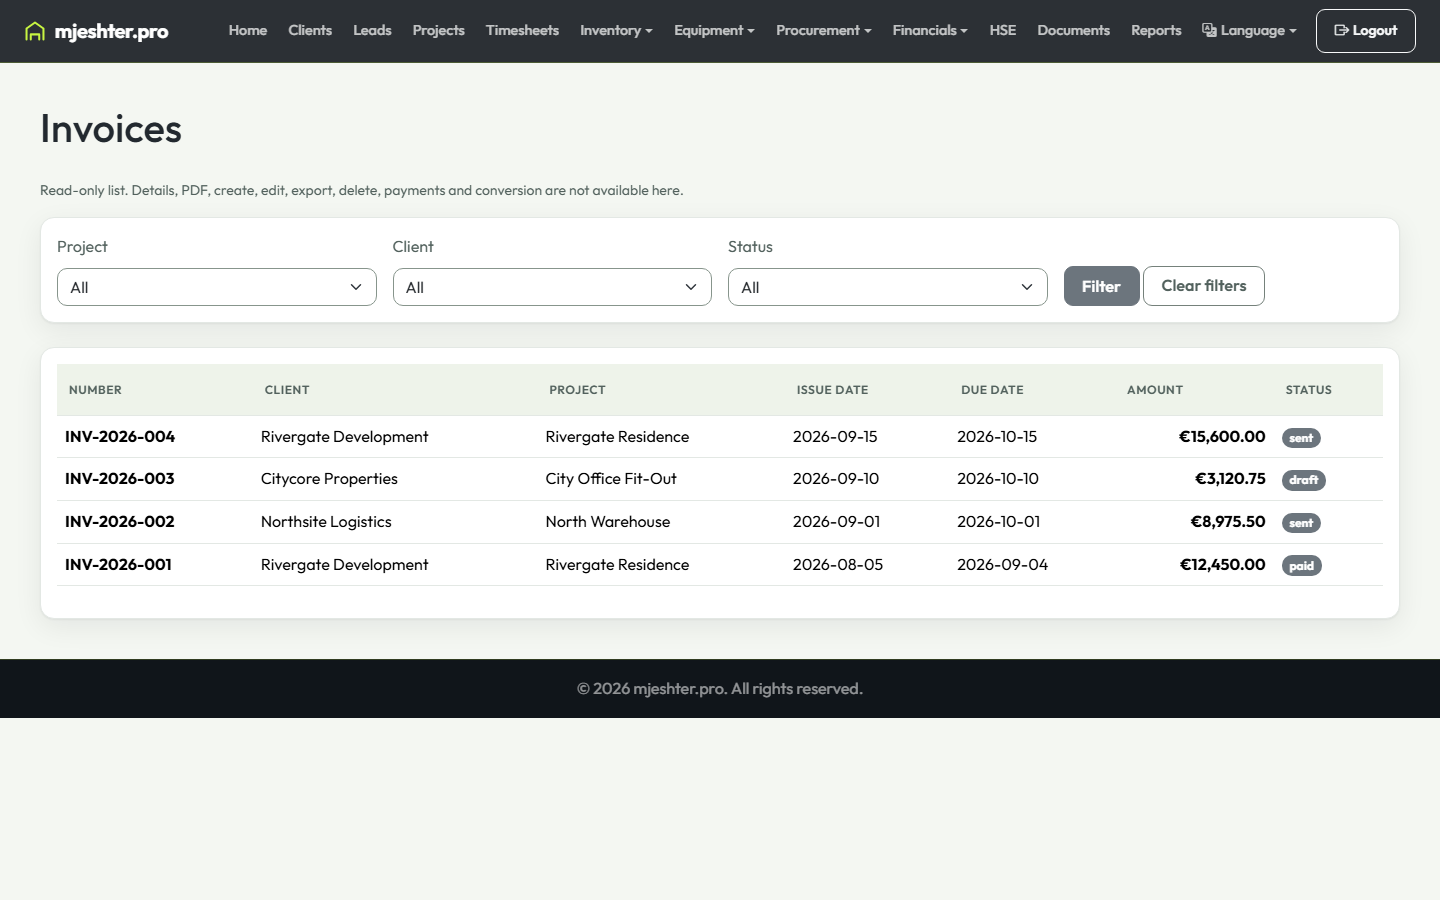1440x900 pixels.
Task: Click the Logout button
Action: 1366,31
